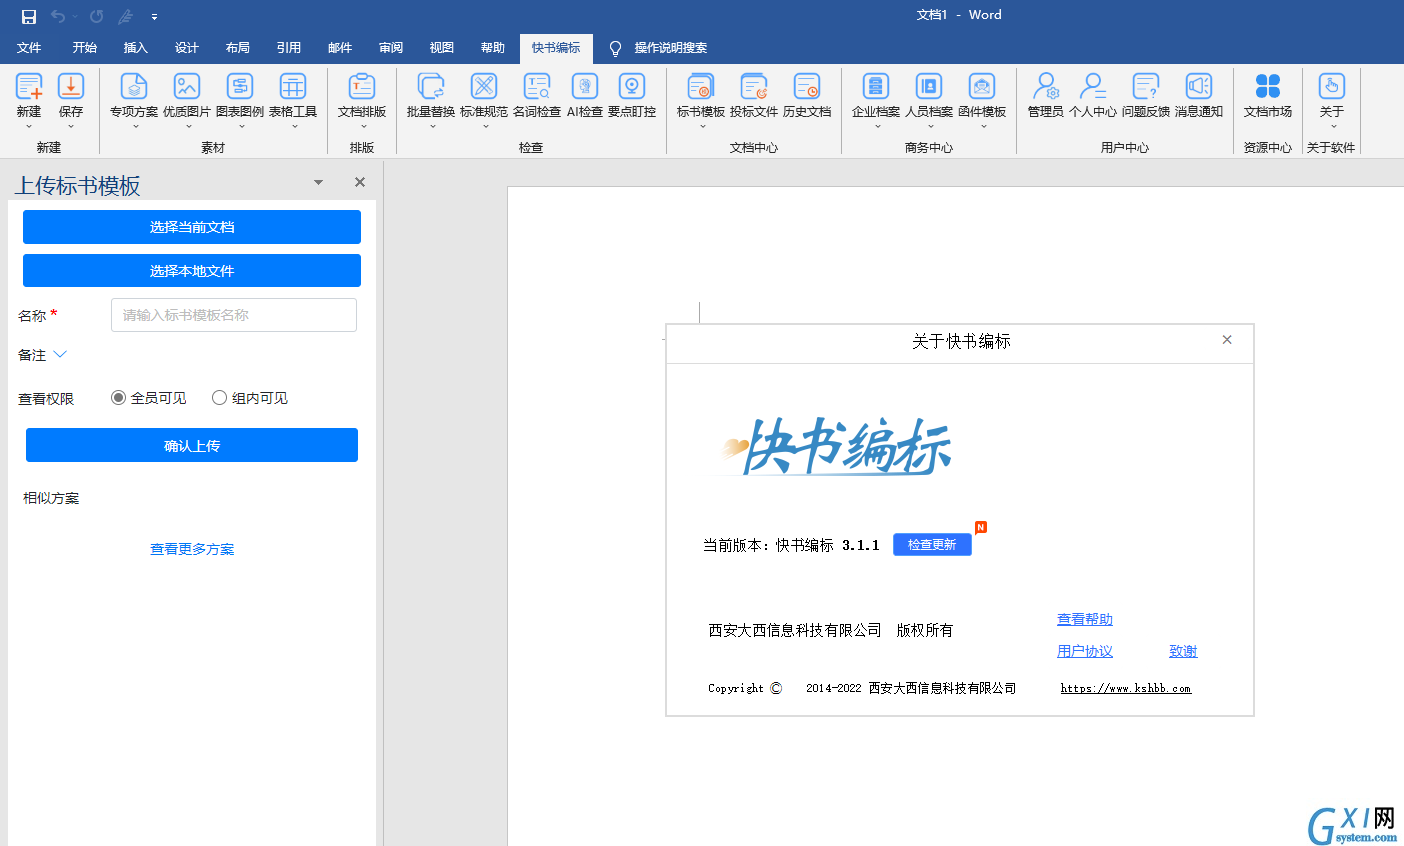The height and width of the screenshot is (846, 1404).
Task: Click the 保存 ribbon icon
Action: 71,87
